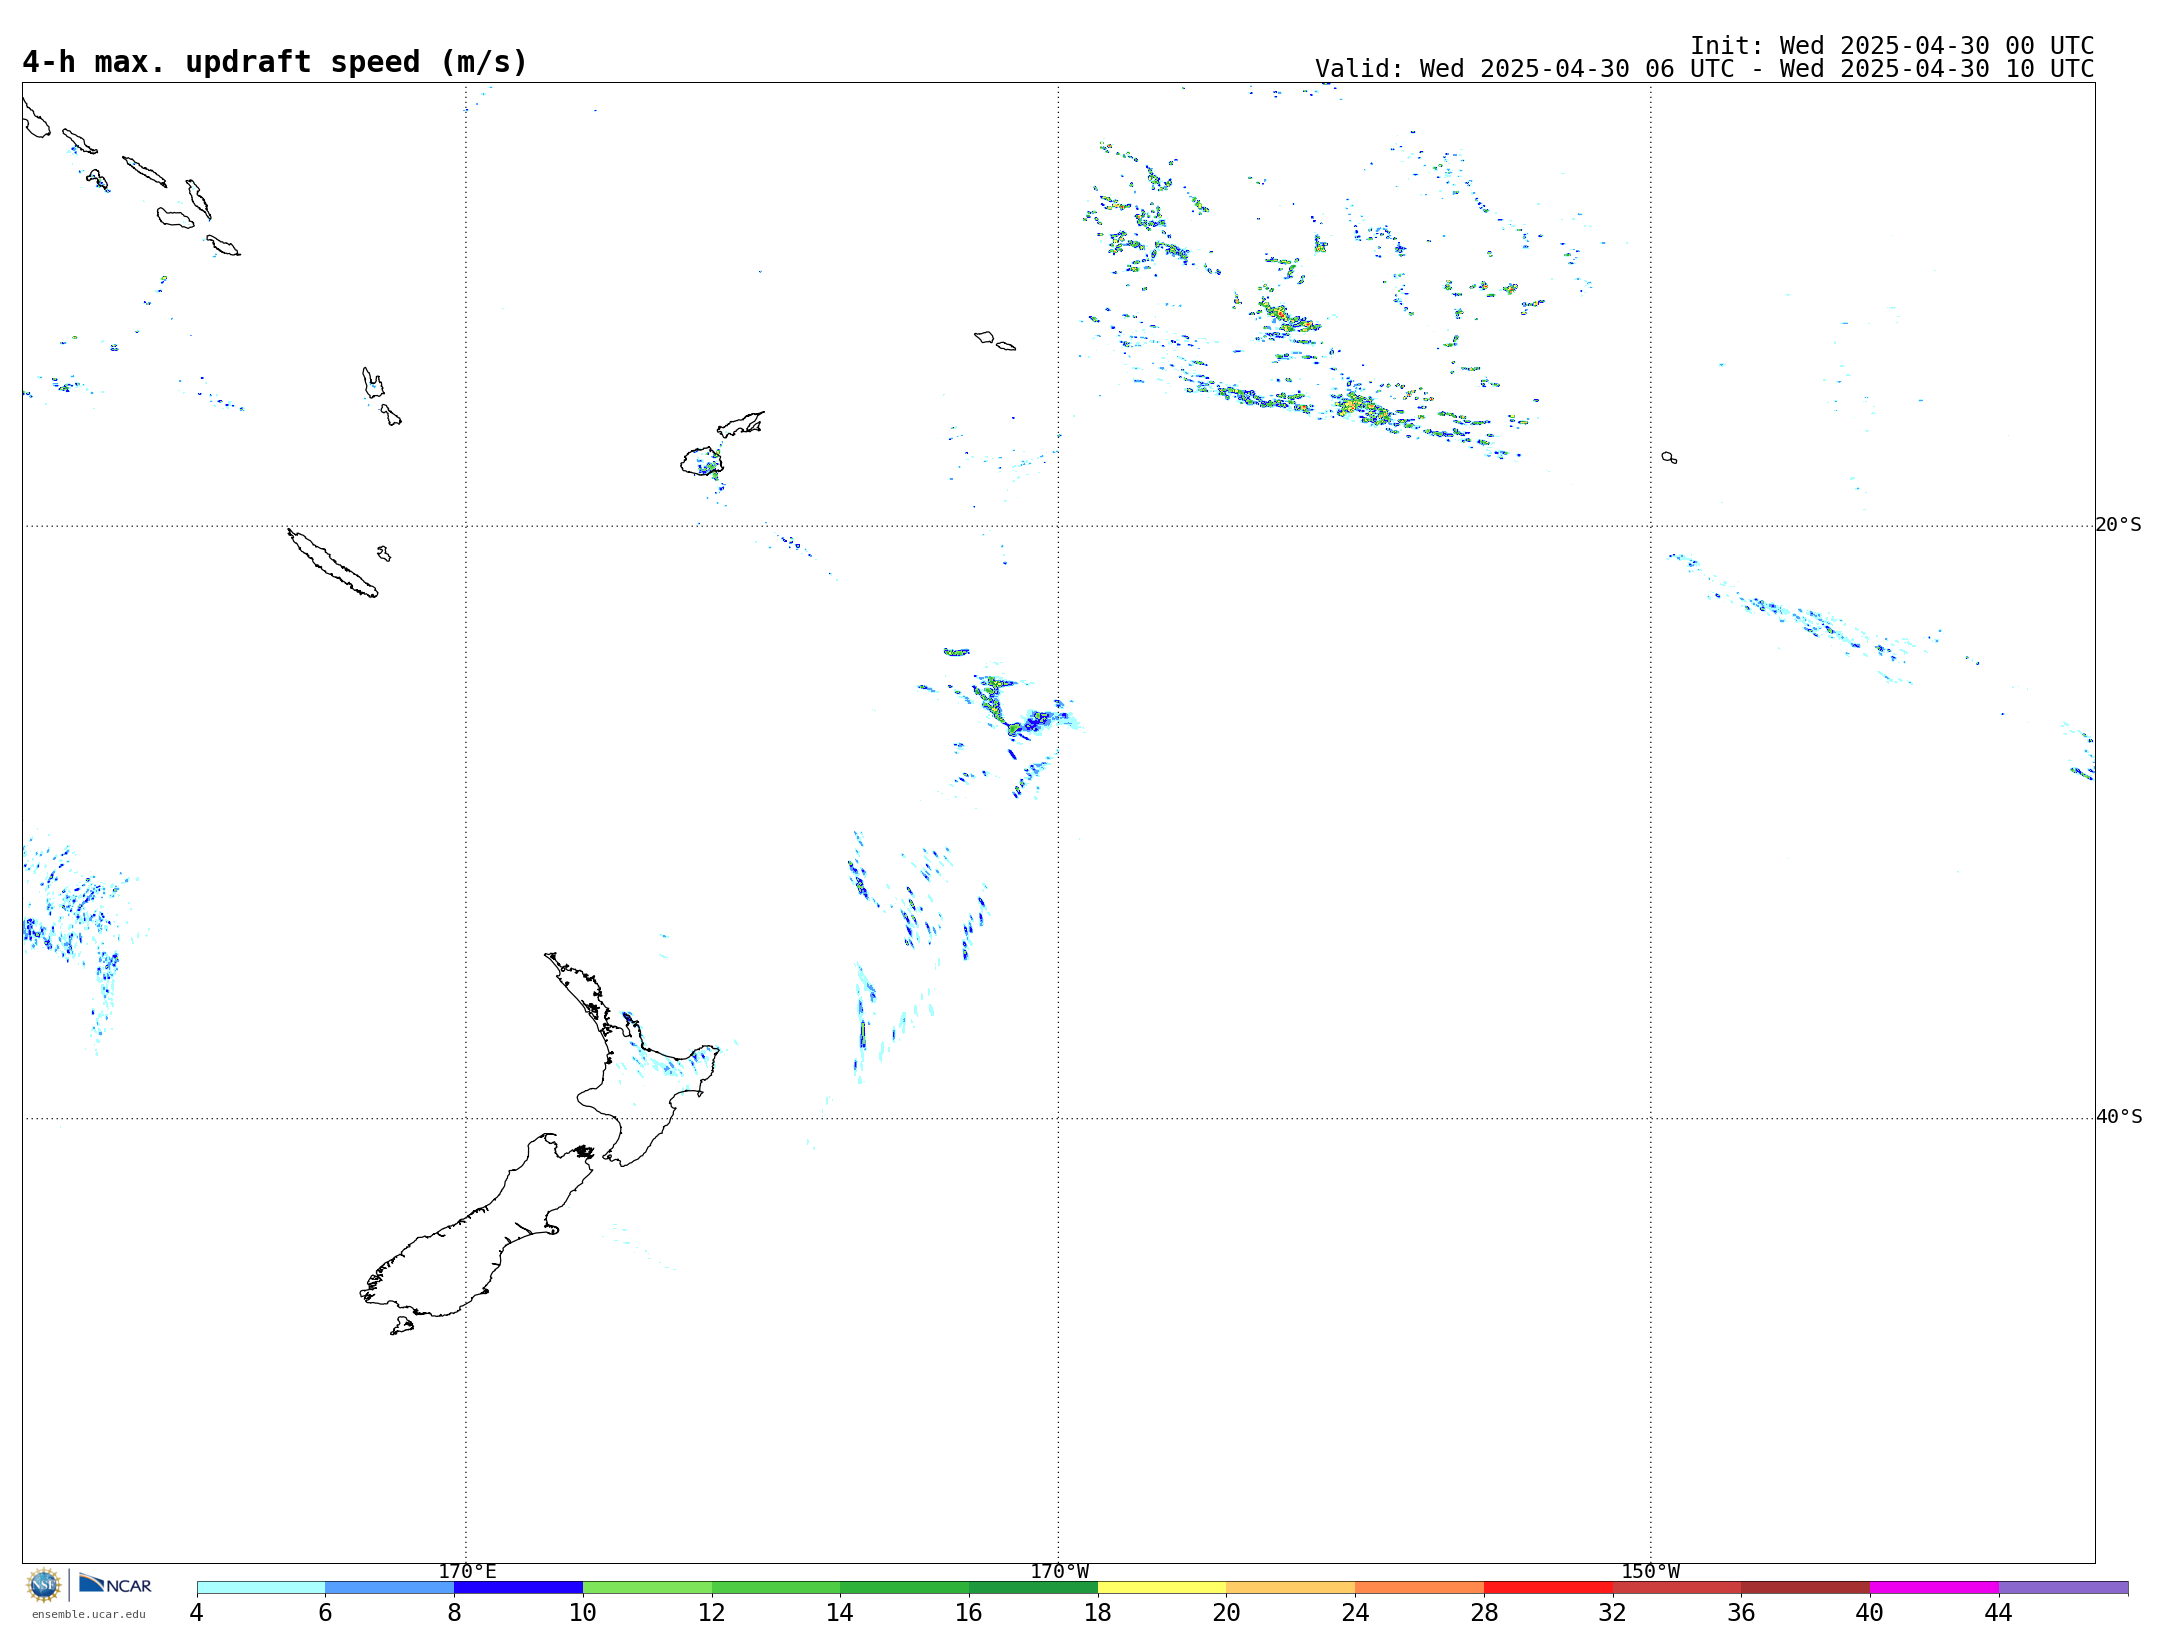The height and width of the screenshot is (1626, 2160).
Task: Select the dark blue 8-10 colorbar swatch
Action: coord(518,1588)
